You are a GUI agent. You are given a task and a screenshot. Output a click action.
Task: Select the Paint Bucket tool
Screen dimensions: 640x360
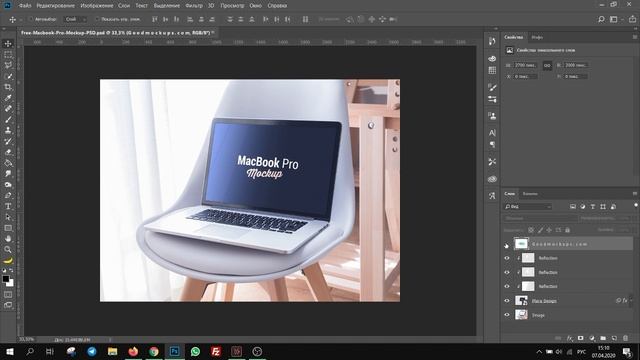[8, 163]
